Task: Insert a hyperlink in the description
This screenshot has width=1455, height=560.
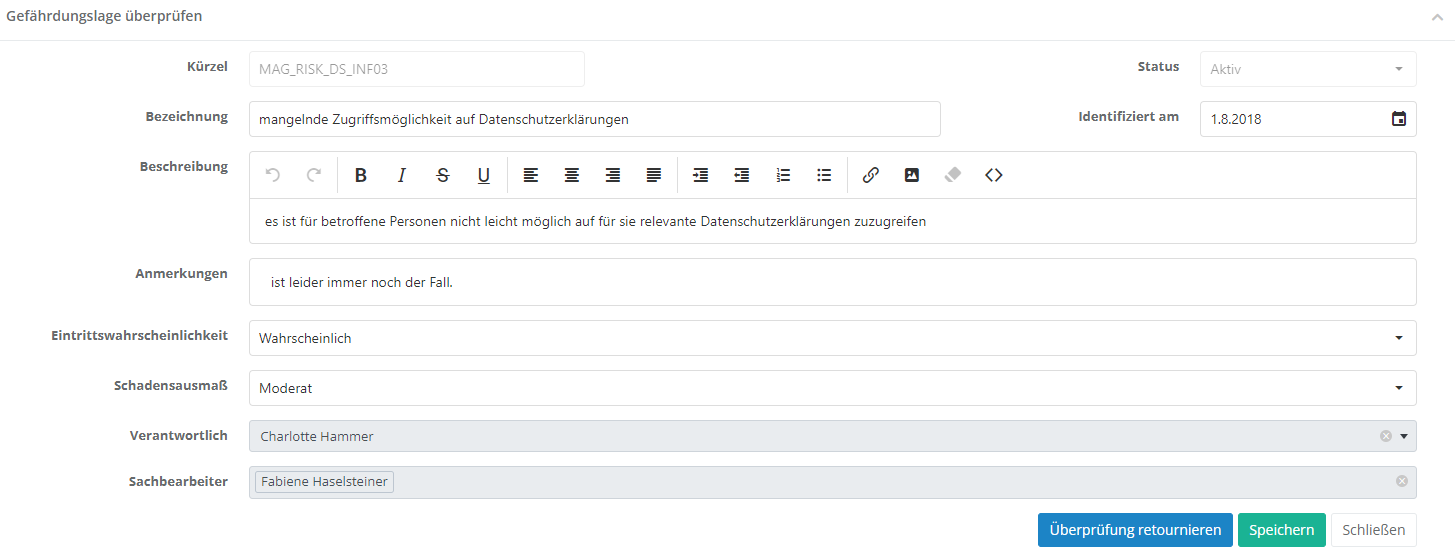Action: point(870,175)
